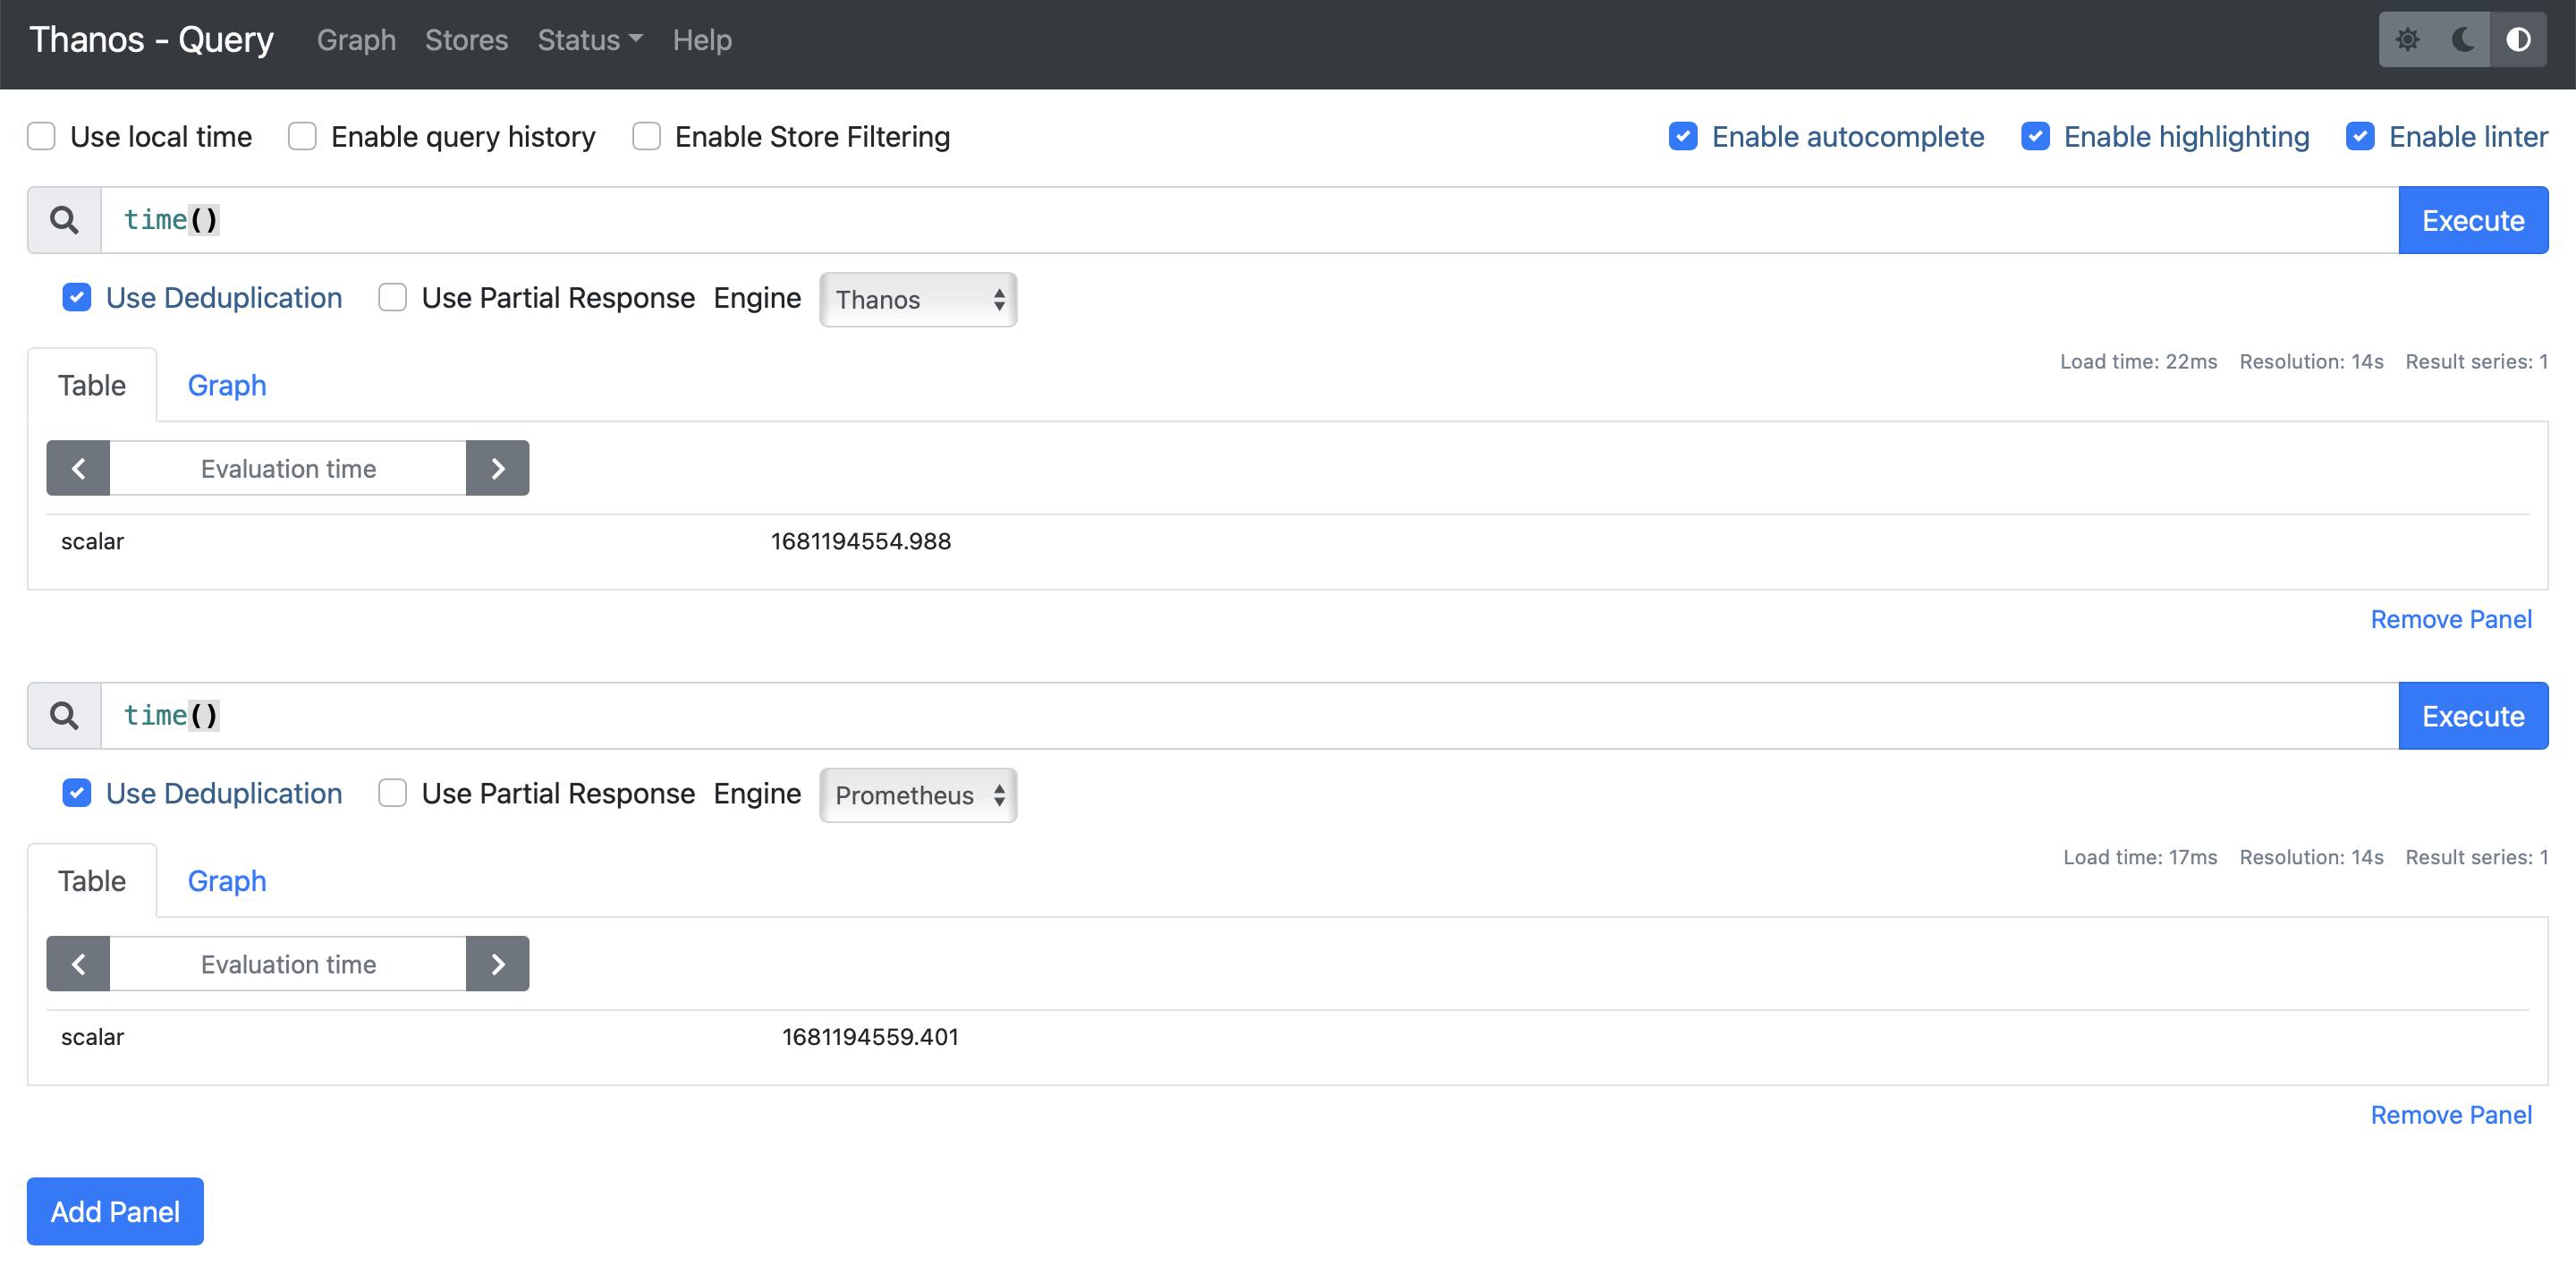Toggle Use local time checkbox
Screen dimensions: 2576x1283
[41, 137]
